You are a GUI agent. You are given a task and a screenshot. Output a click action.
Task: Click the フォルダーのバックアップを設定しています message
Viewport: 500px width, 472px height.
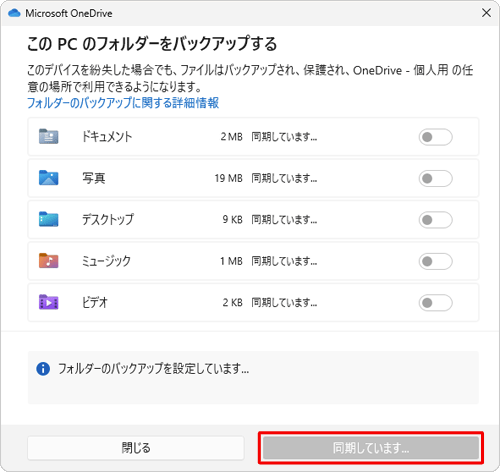tap(153, 369)
